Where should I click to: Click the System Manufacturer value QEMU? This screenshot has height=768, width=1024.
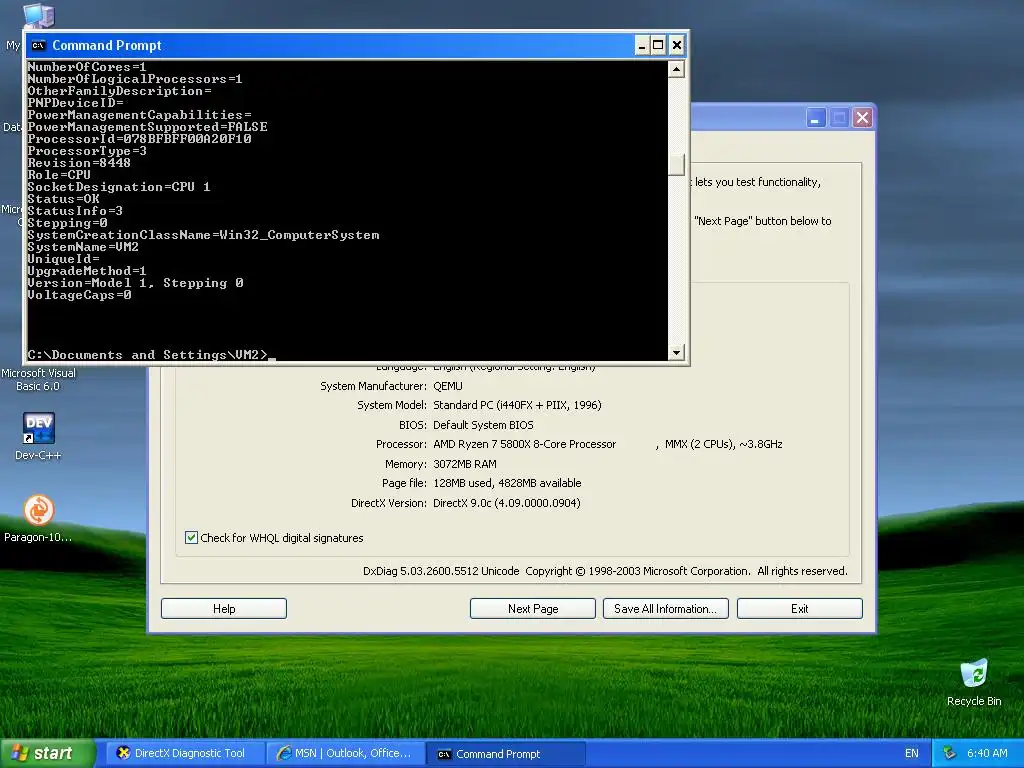447,386
